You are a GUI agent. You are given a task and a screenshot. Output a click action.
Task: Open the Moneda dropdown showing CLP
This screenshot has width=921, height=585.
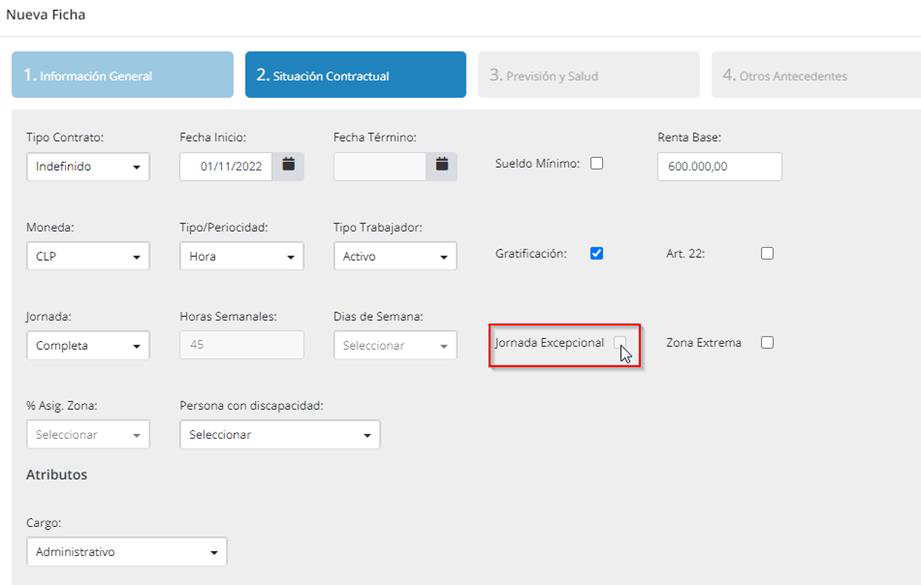88,257
